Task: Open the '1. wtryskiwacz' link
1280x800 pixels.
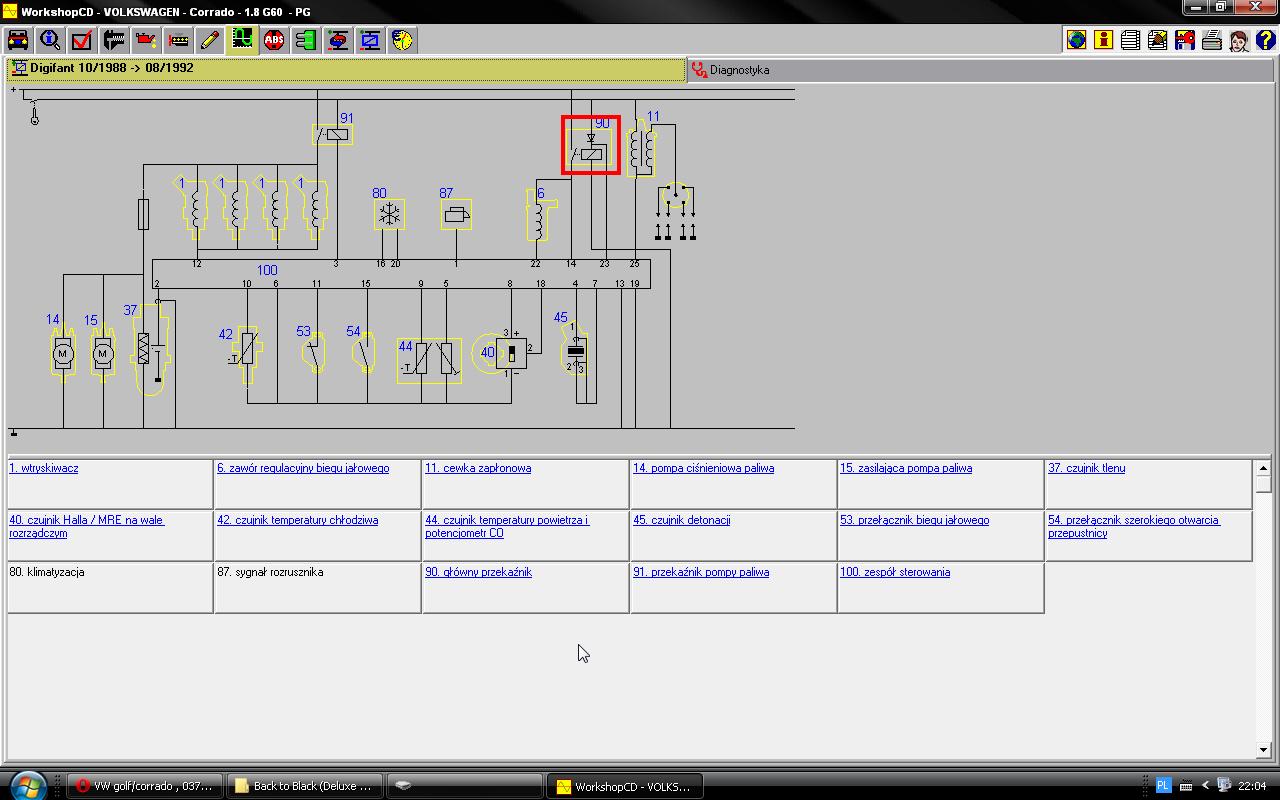Action: [44, 468]
